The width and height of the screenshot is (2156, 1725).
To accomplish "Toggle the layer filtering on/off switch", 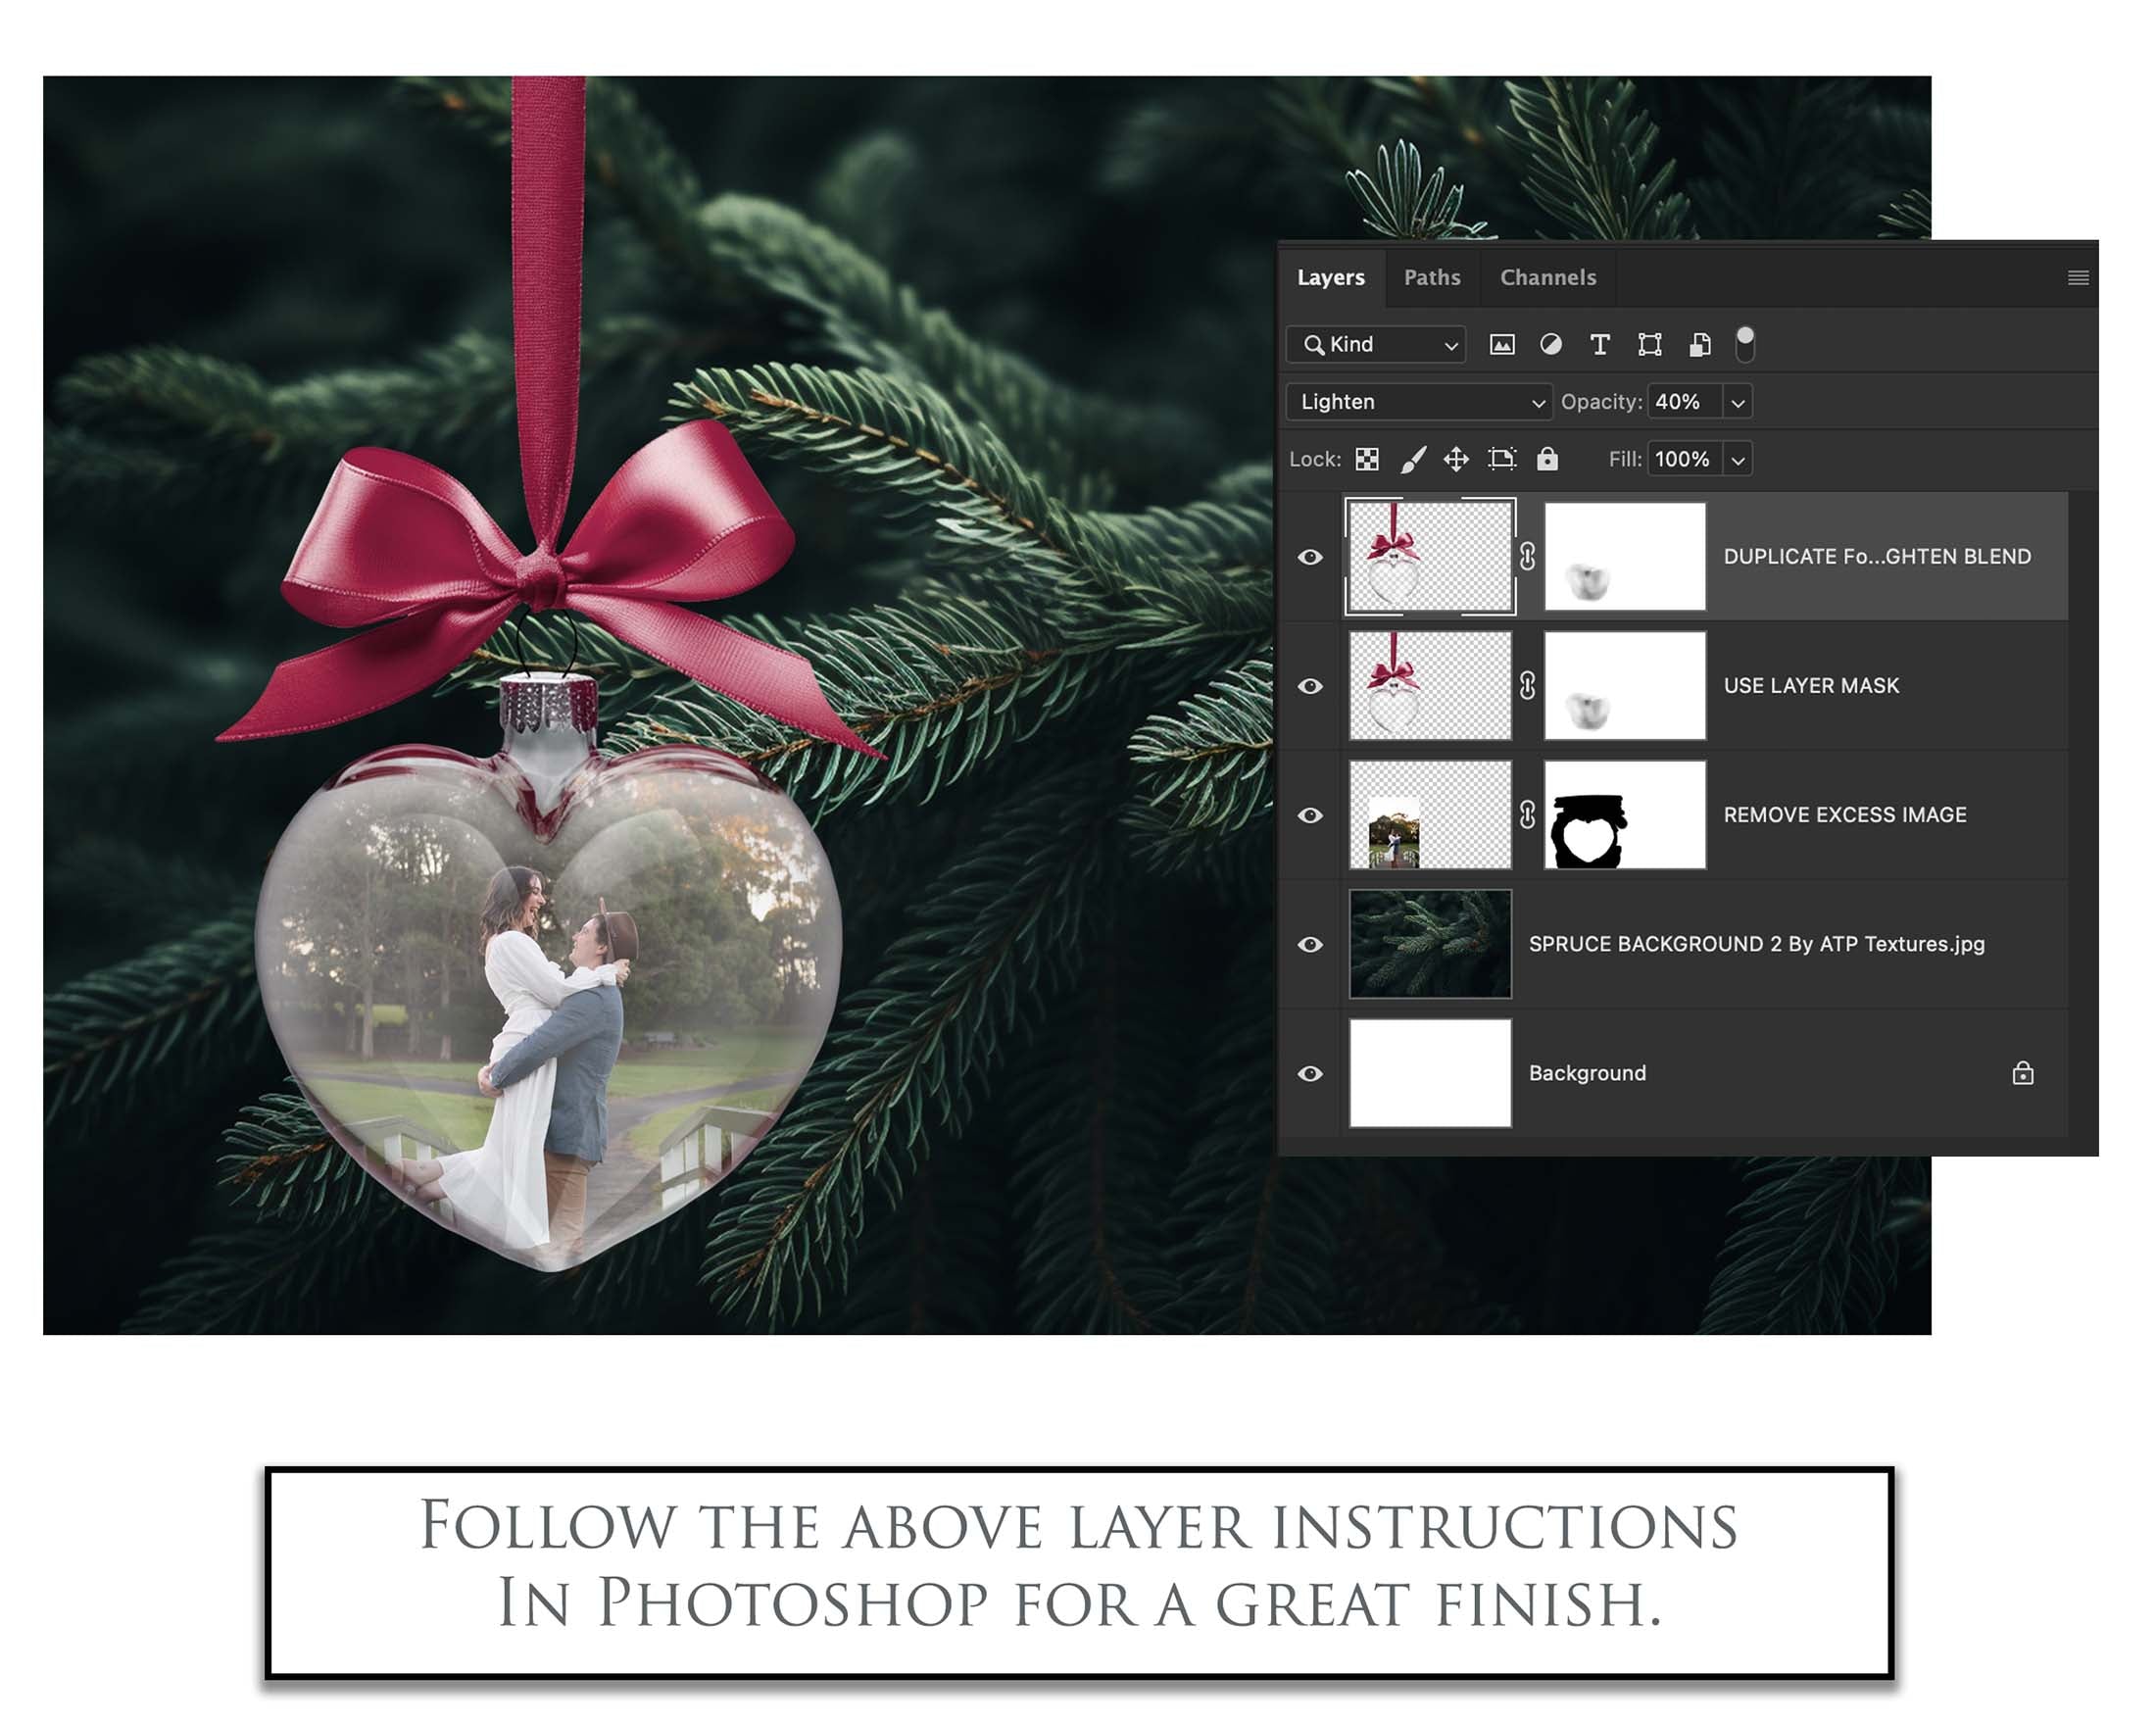I will (x=1744, y=343).
